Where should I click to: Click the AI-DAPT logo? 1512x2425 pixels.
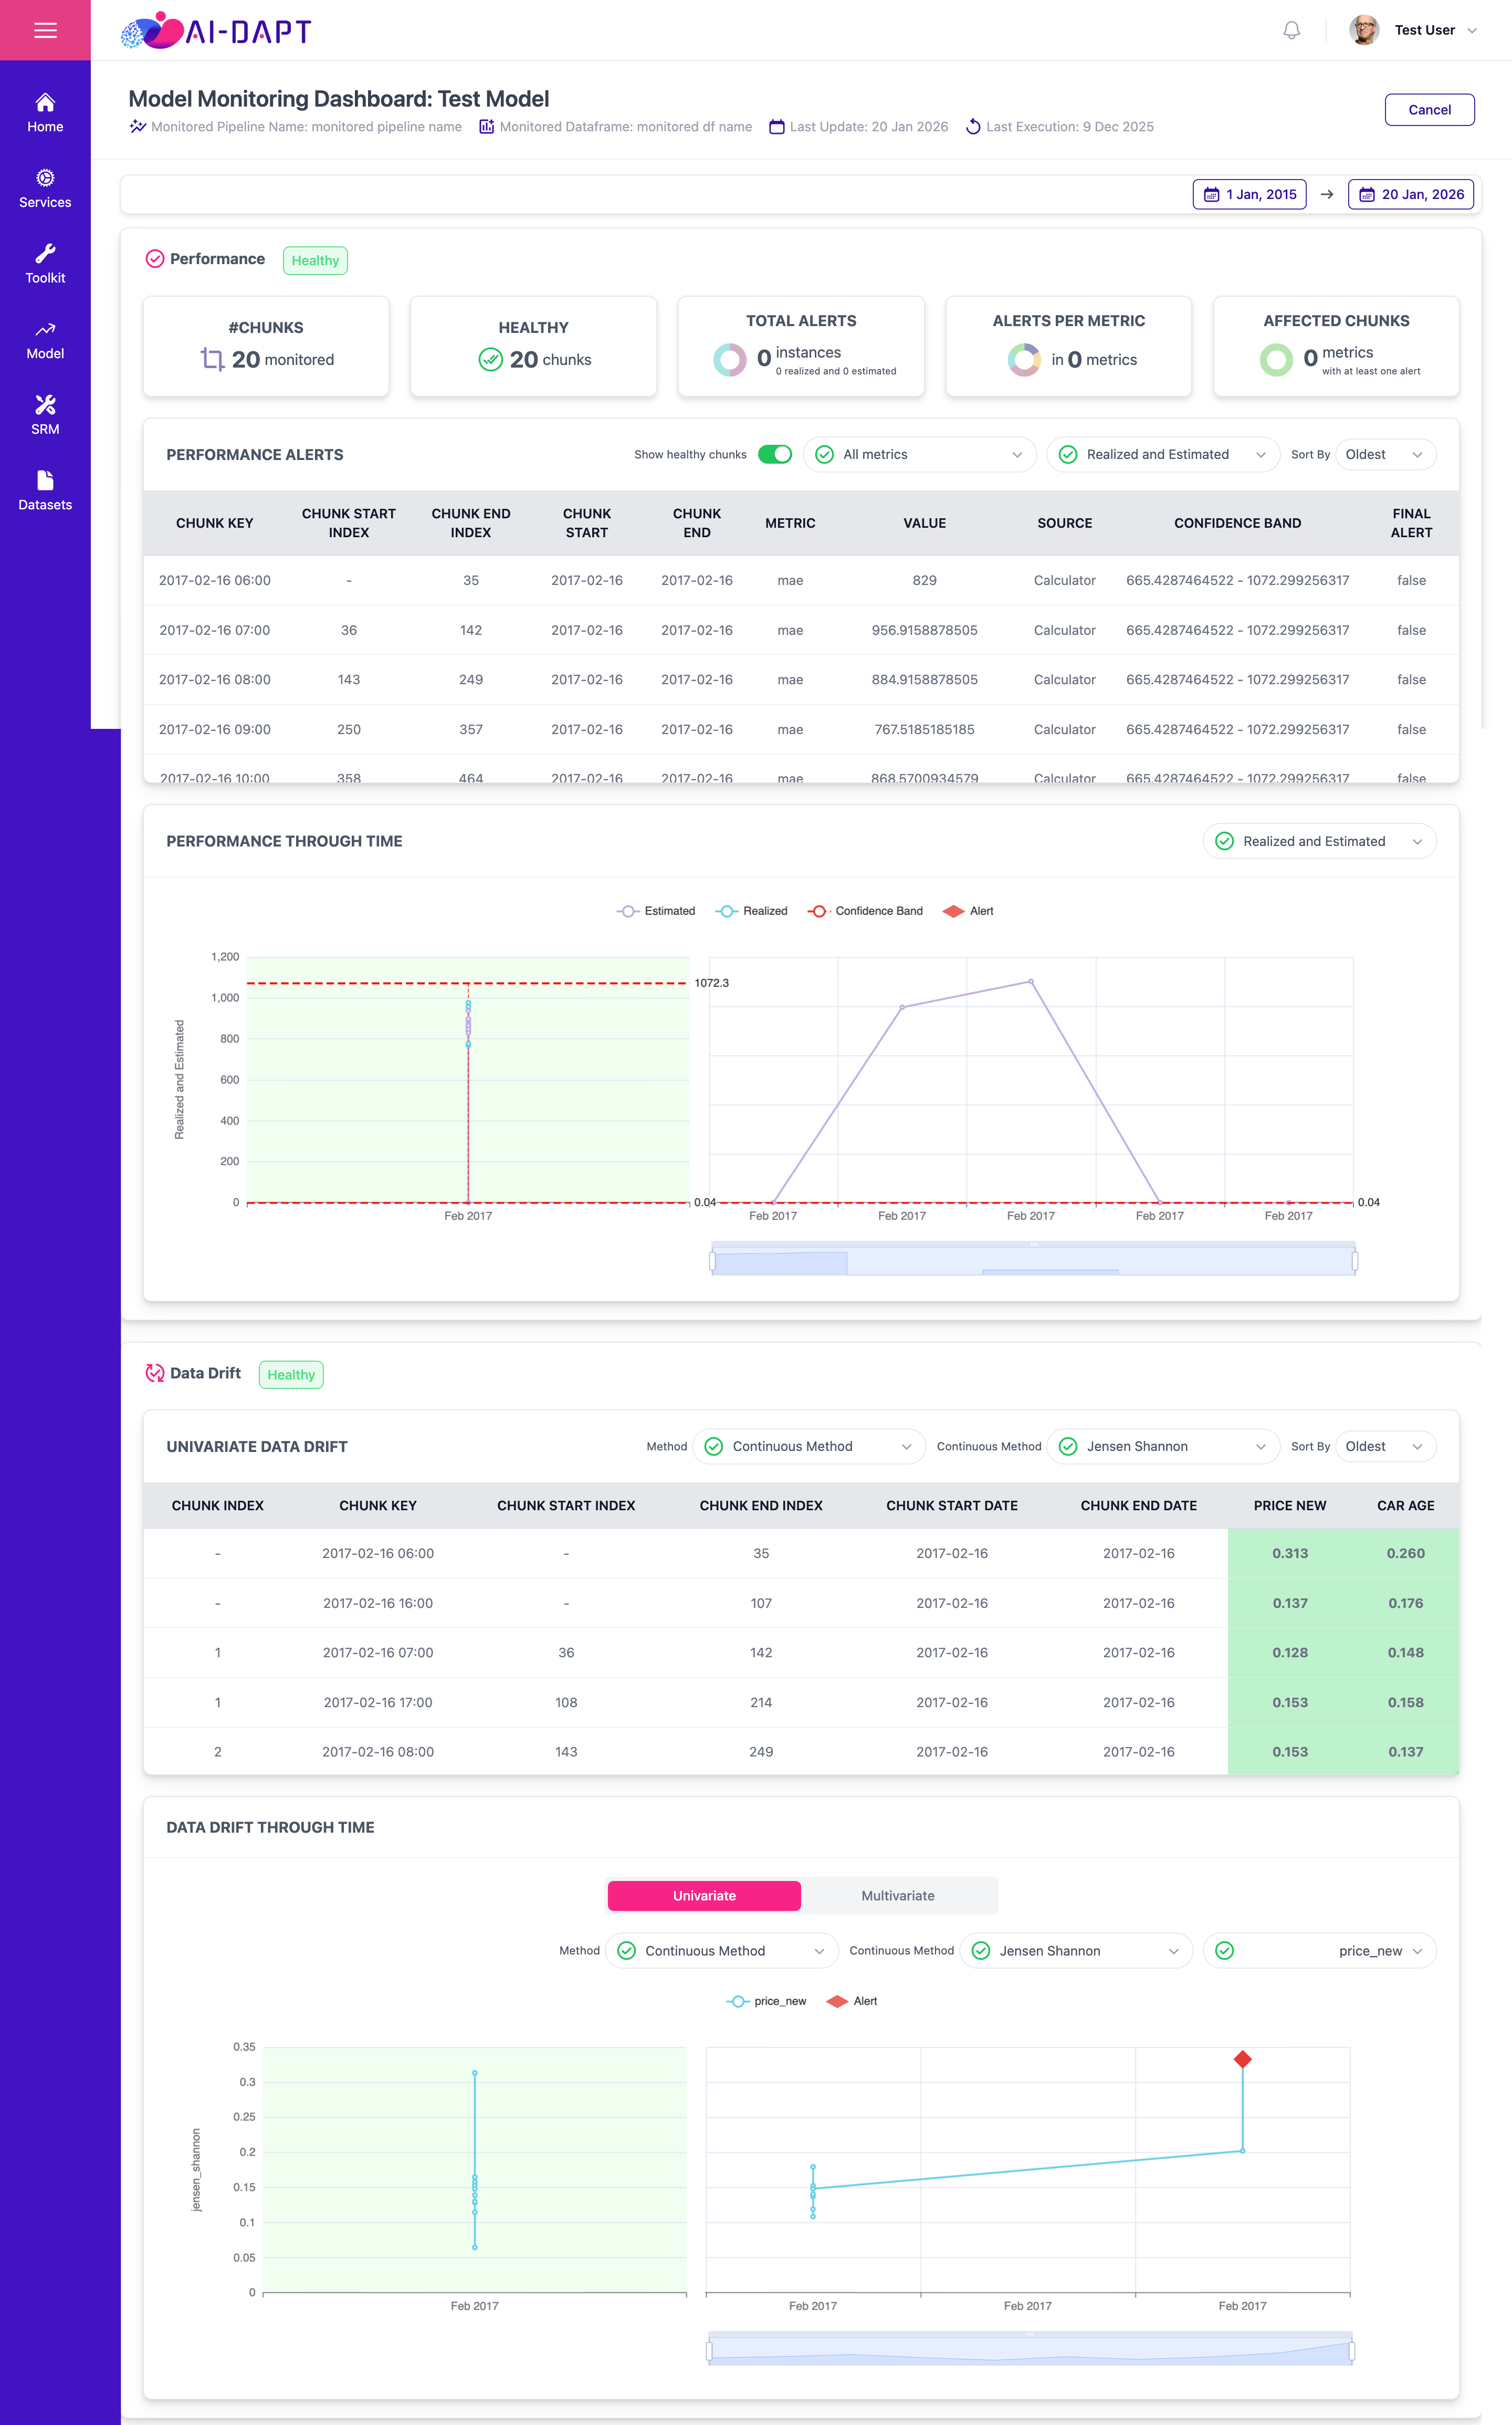tap(216, 30)
